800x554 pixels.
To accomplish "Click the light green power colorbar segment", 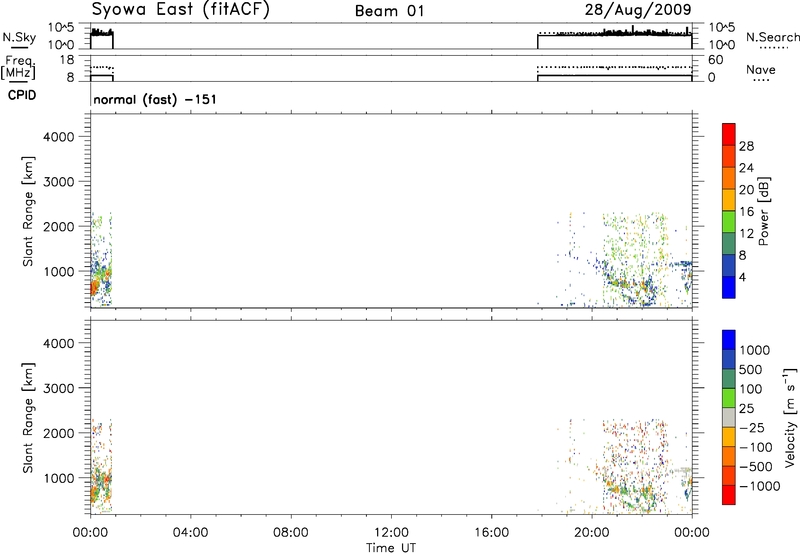I will [x=729, y=221].
